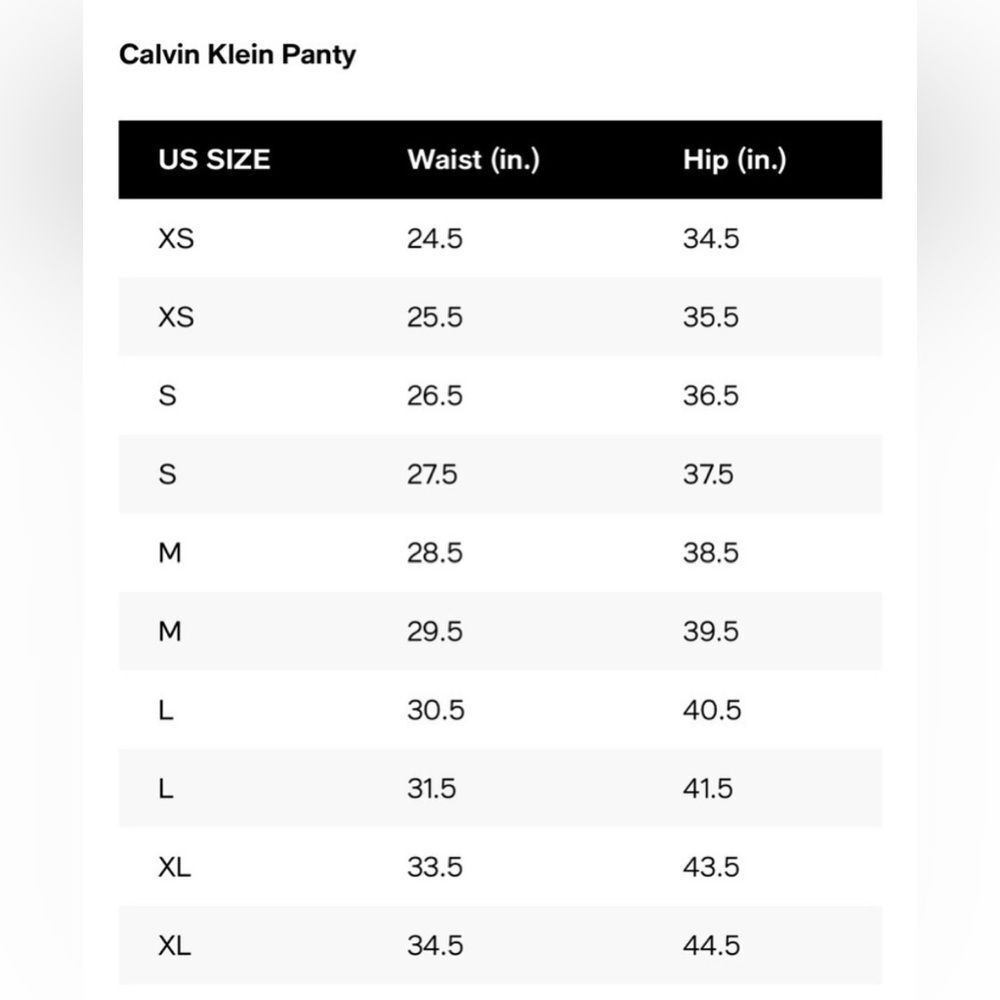Click the M size with 28.5 waist

click(170, 553)
